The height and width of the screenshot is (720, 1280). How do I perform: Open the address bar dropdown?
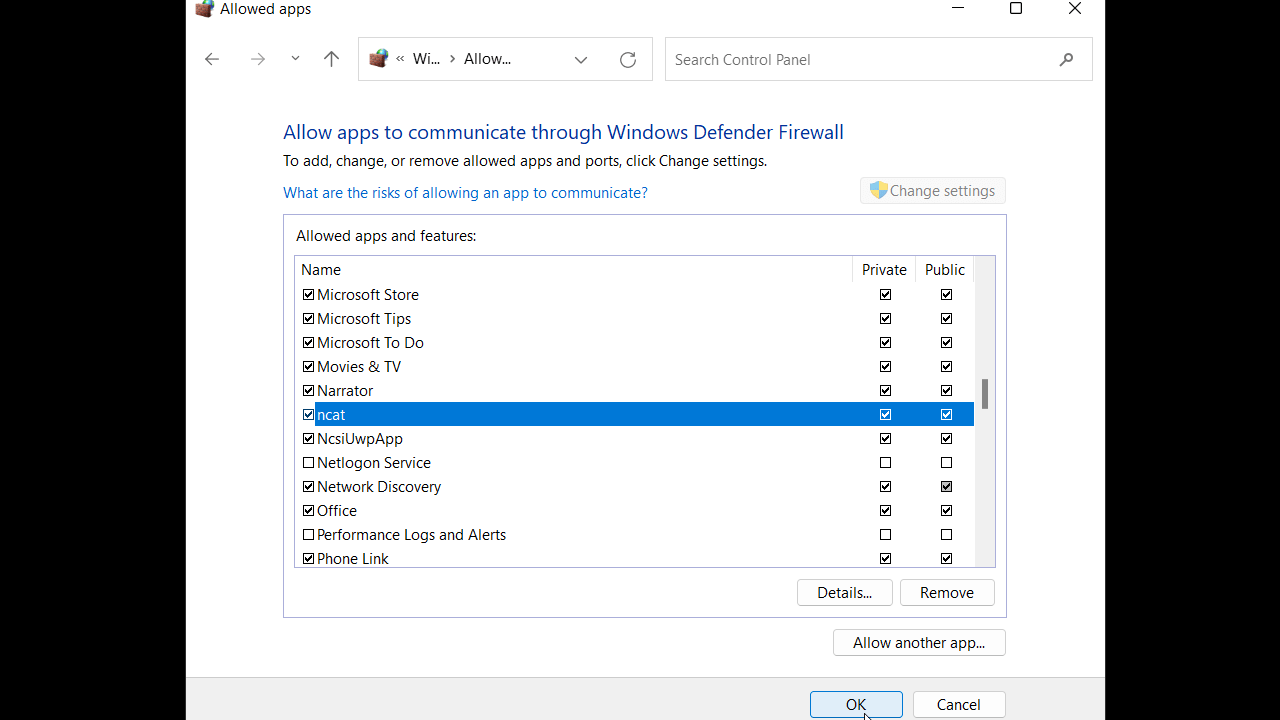(x=580, y=59)
